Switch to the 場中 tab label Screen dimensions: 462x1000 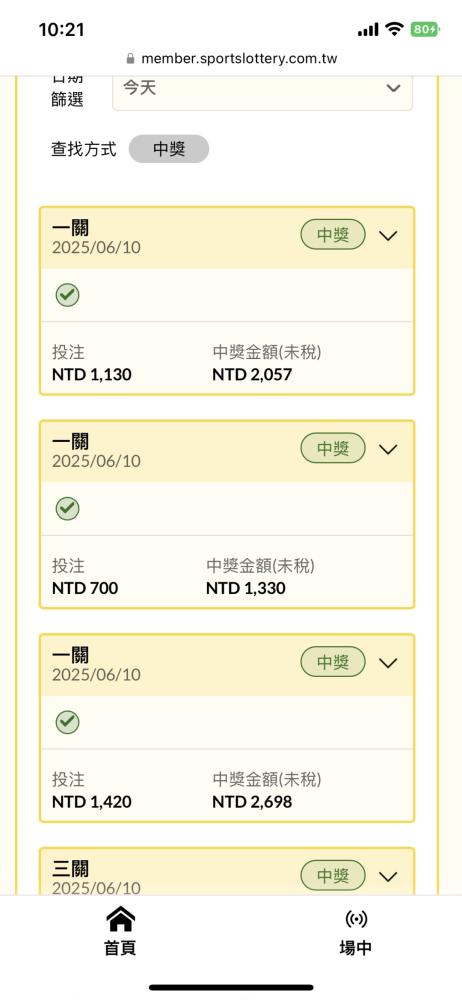point(355,948)
